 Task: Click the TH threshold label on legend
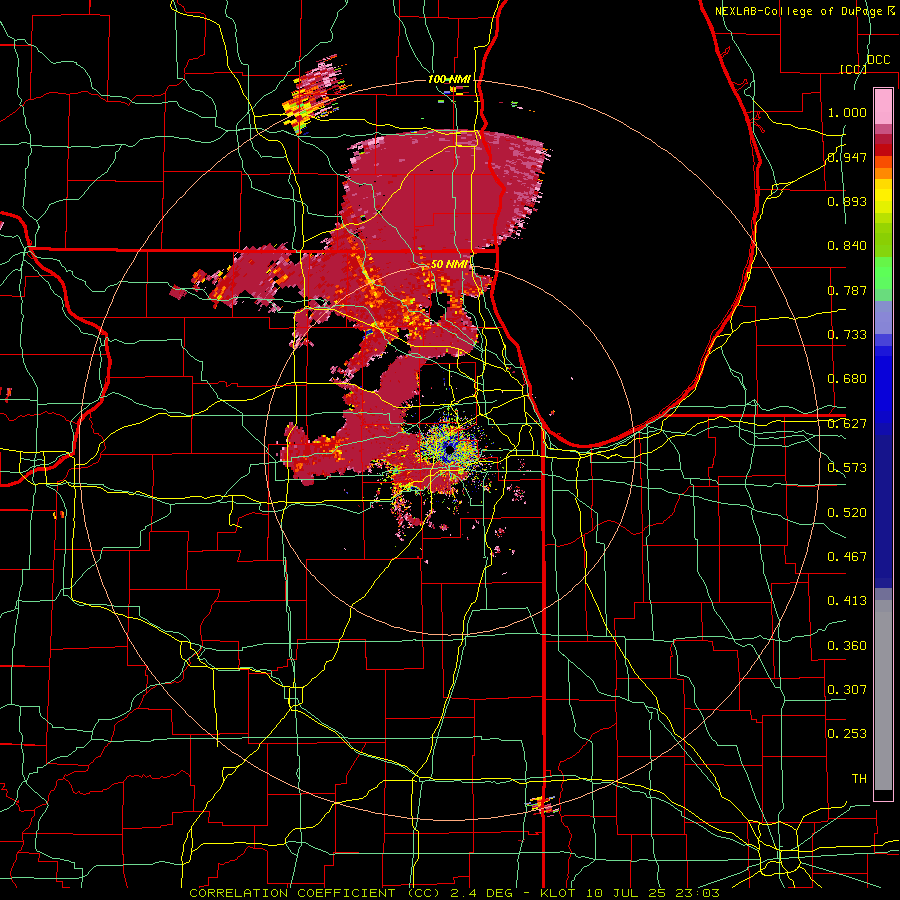tap(859, 779)
